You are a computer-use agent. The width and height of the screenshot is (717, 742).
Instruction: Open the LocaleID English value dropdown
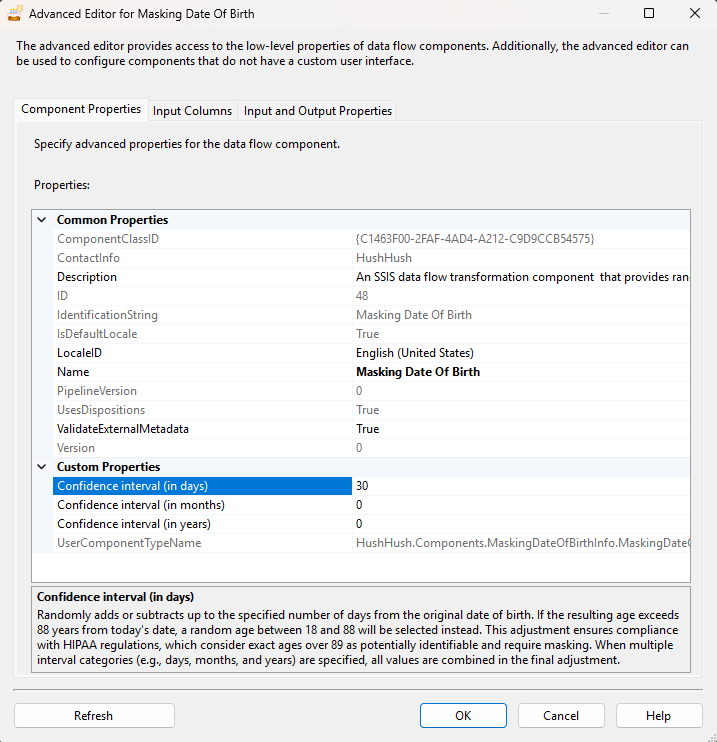tap(520, 353)
